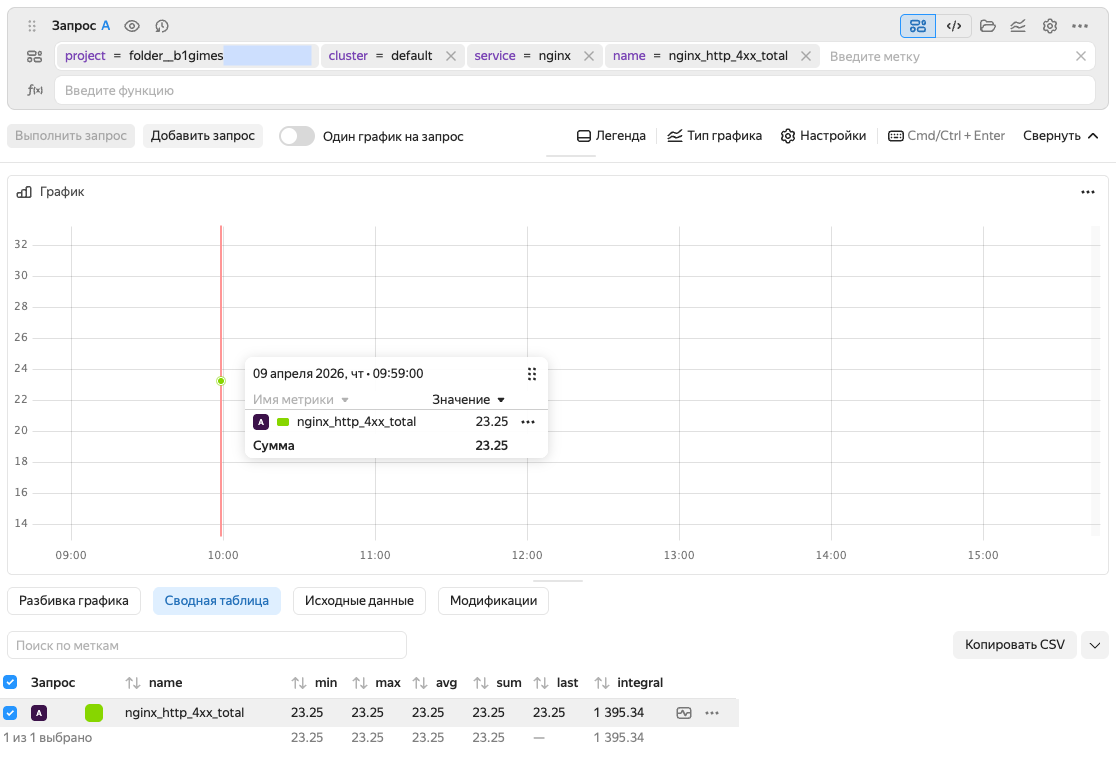This screenshot has height=767, width=1116.
Task: Open the chart three-dots menu
Action: point(1088,192)
